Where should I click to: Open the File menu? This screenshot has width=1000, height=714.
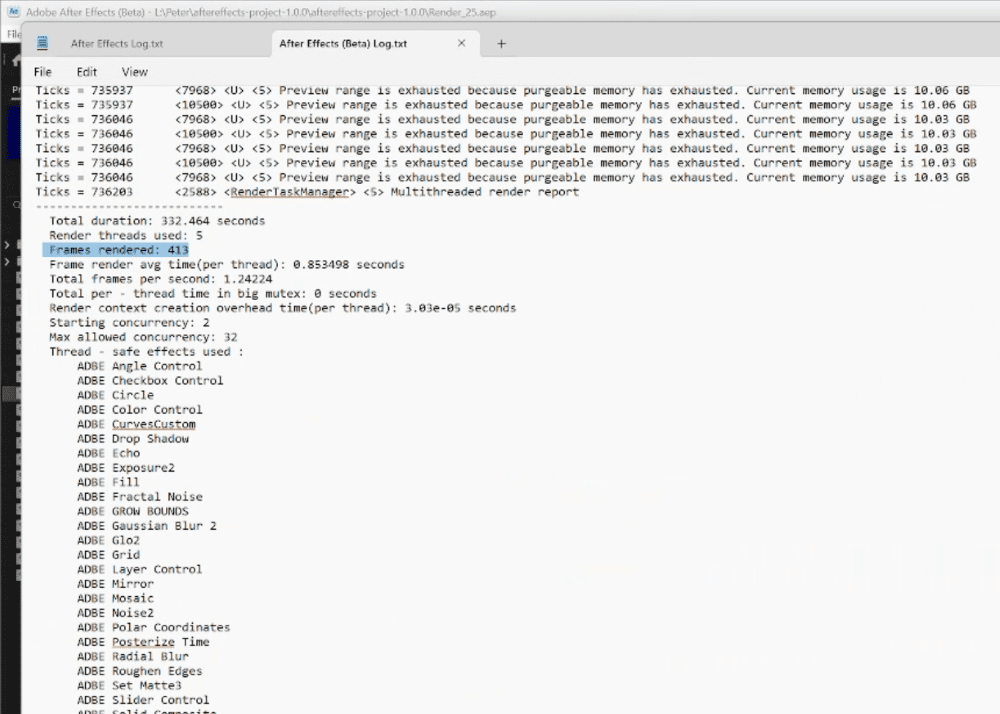click(42, 71)
